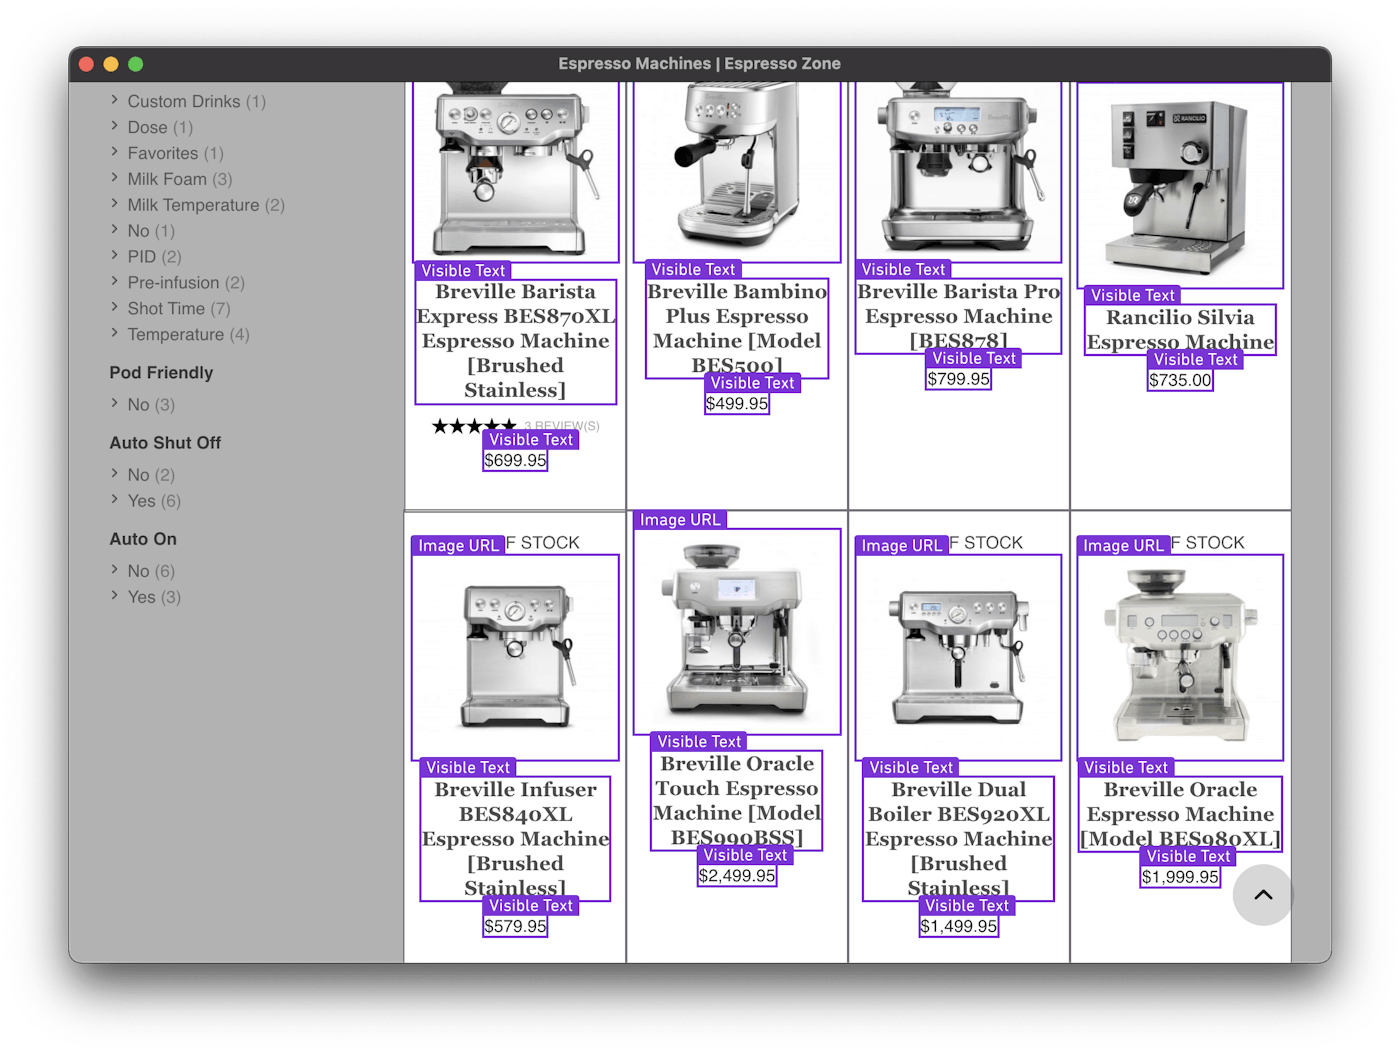The height and width of the screenshot is (1054, 1400).
Task: Open the Rancilio Silvia product image
Action: [1180, 185]
